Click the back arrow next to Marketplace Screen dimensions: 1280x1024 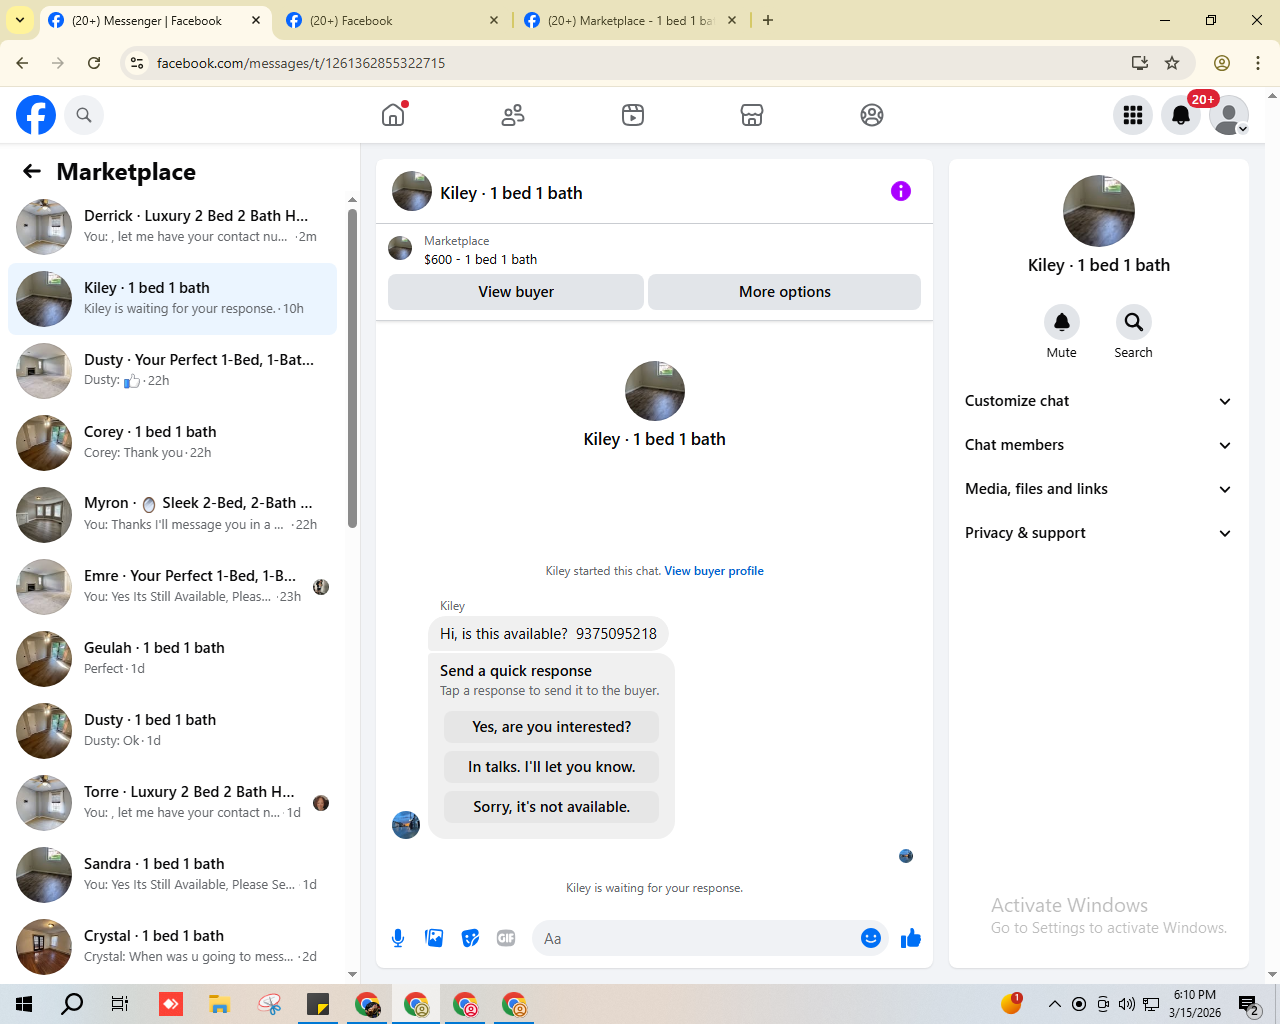click(x=32, y=171)
